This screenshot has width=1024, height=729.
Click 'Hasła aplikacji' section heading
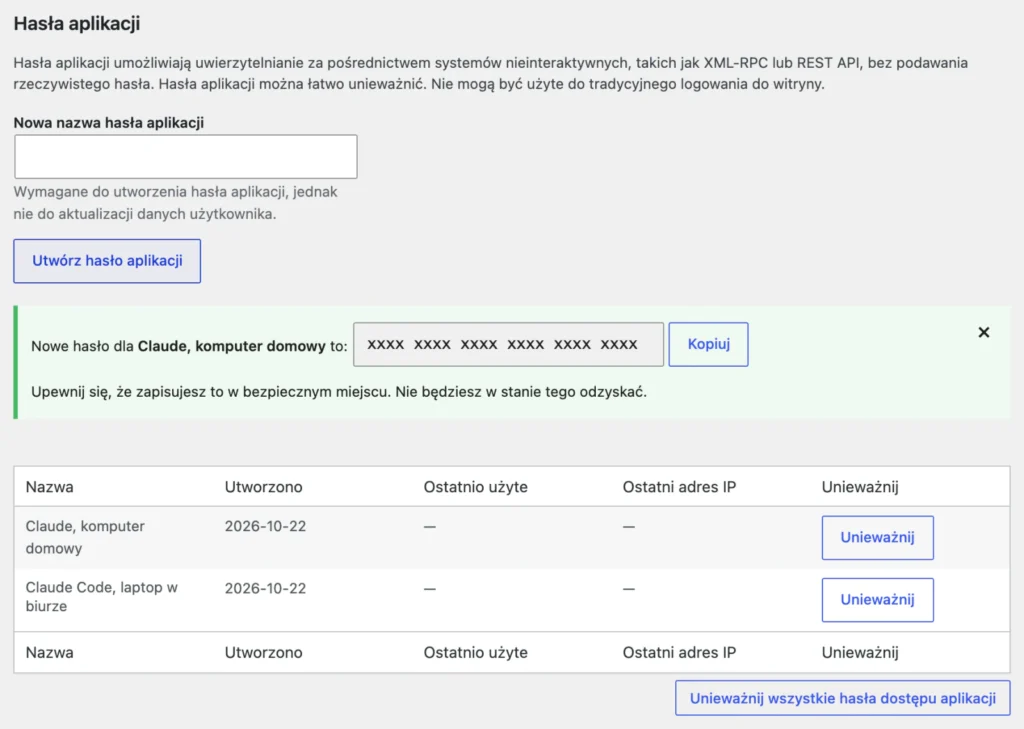[77, 24]
